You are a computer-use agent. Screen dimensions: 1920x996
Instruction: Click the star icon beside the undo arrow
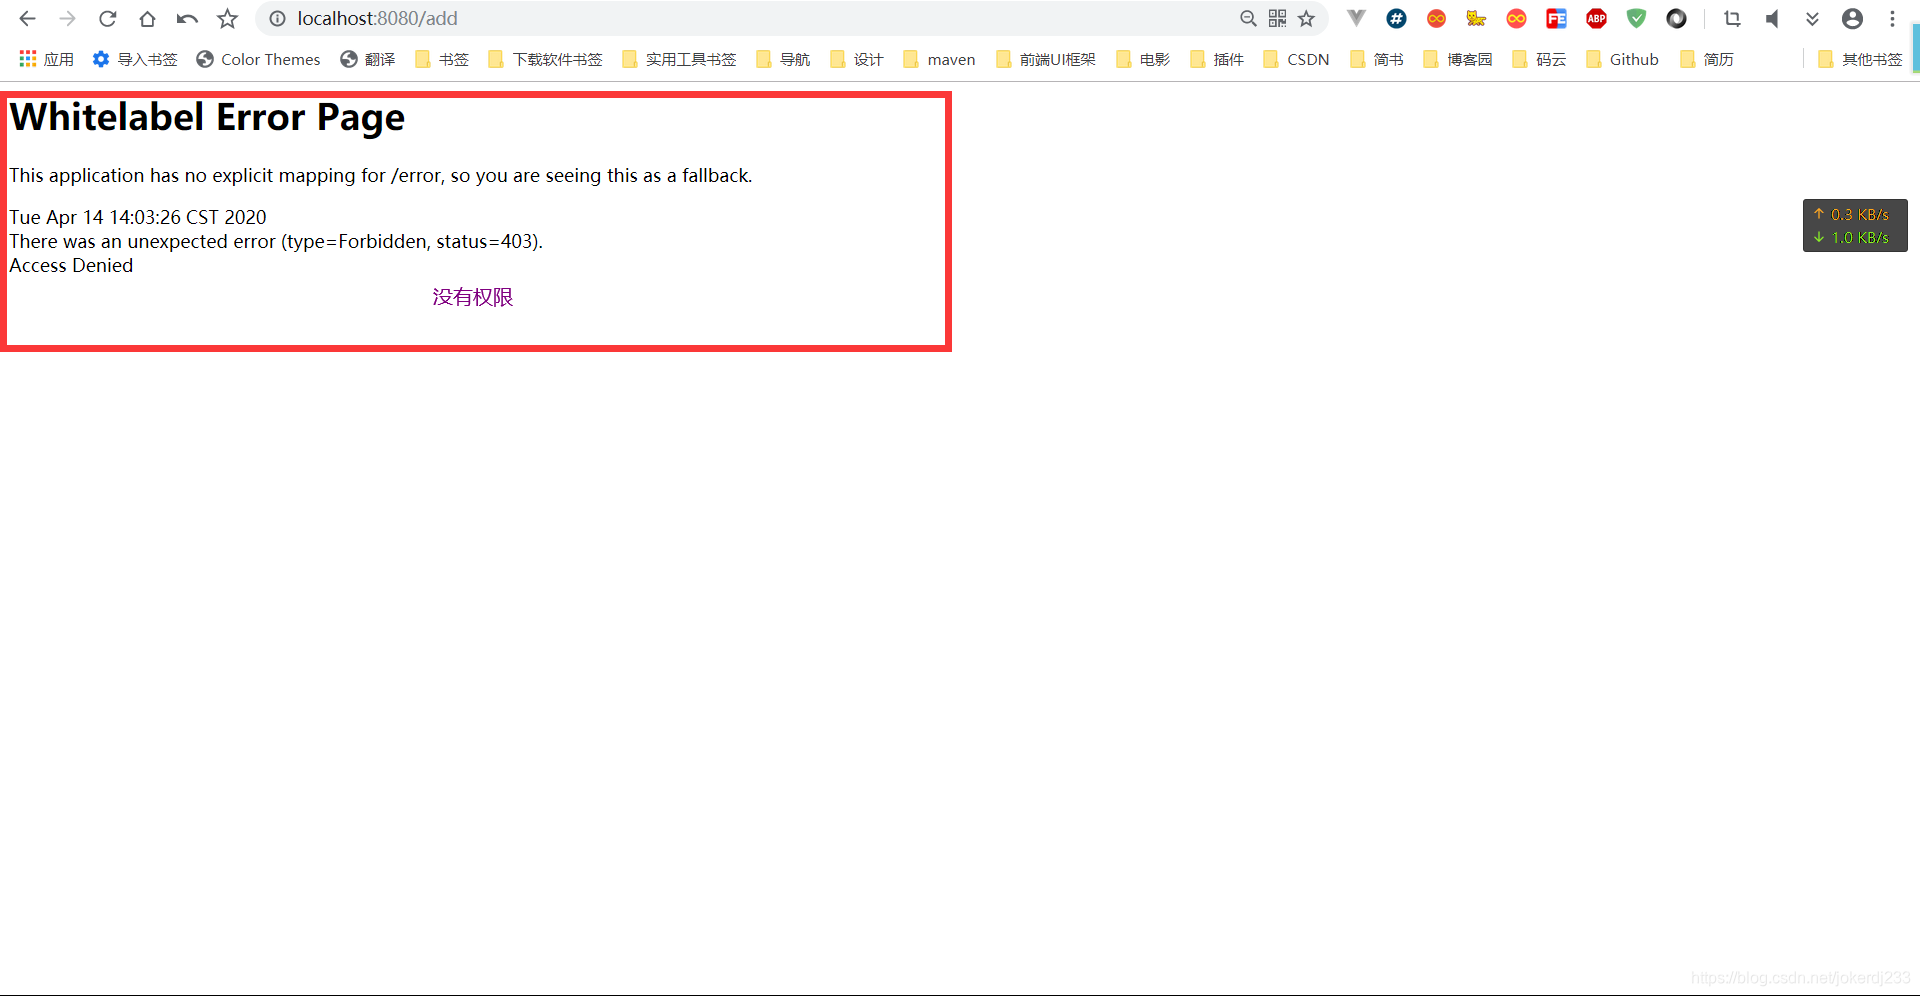pyautogui.click(x=228, y=19)
